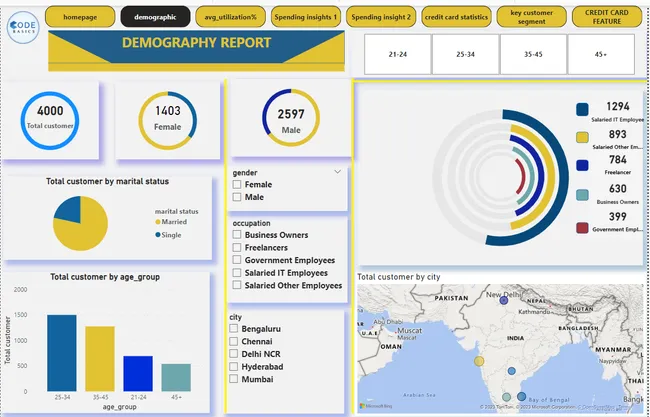This screenshot has width=650, height=417.
Task: Select Mumbai city checkbox
Action: coord(234,379)
